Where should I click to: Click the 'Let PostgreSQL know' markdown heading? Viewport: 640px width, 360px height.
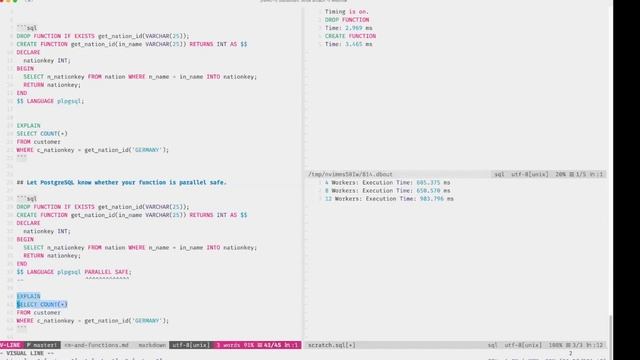click(121, 182)
